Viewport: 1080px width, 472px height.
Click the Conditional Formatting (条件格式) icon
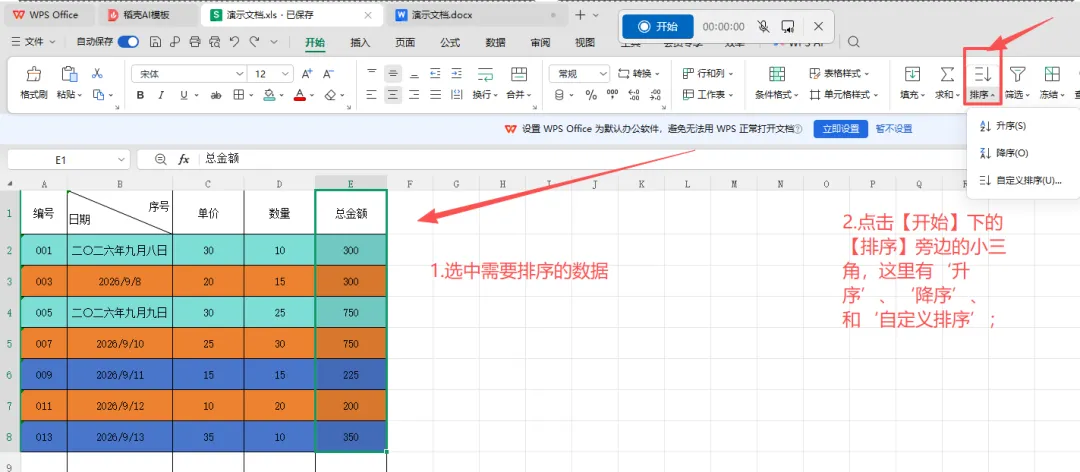777,74
